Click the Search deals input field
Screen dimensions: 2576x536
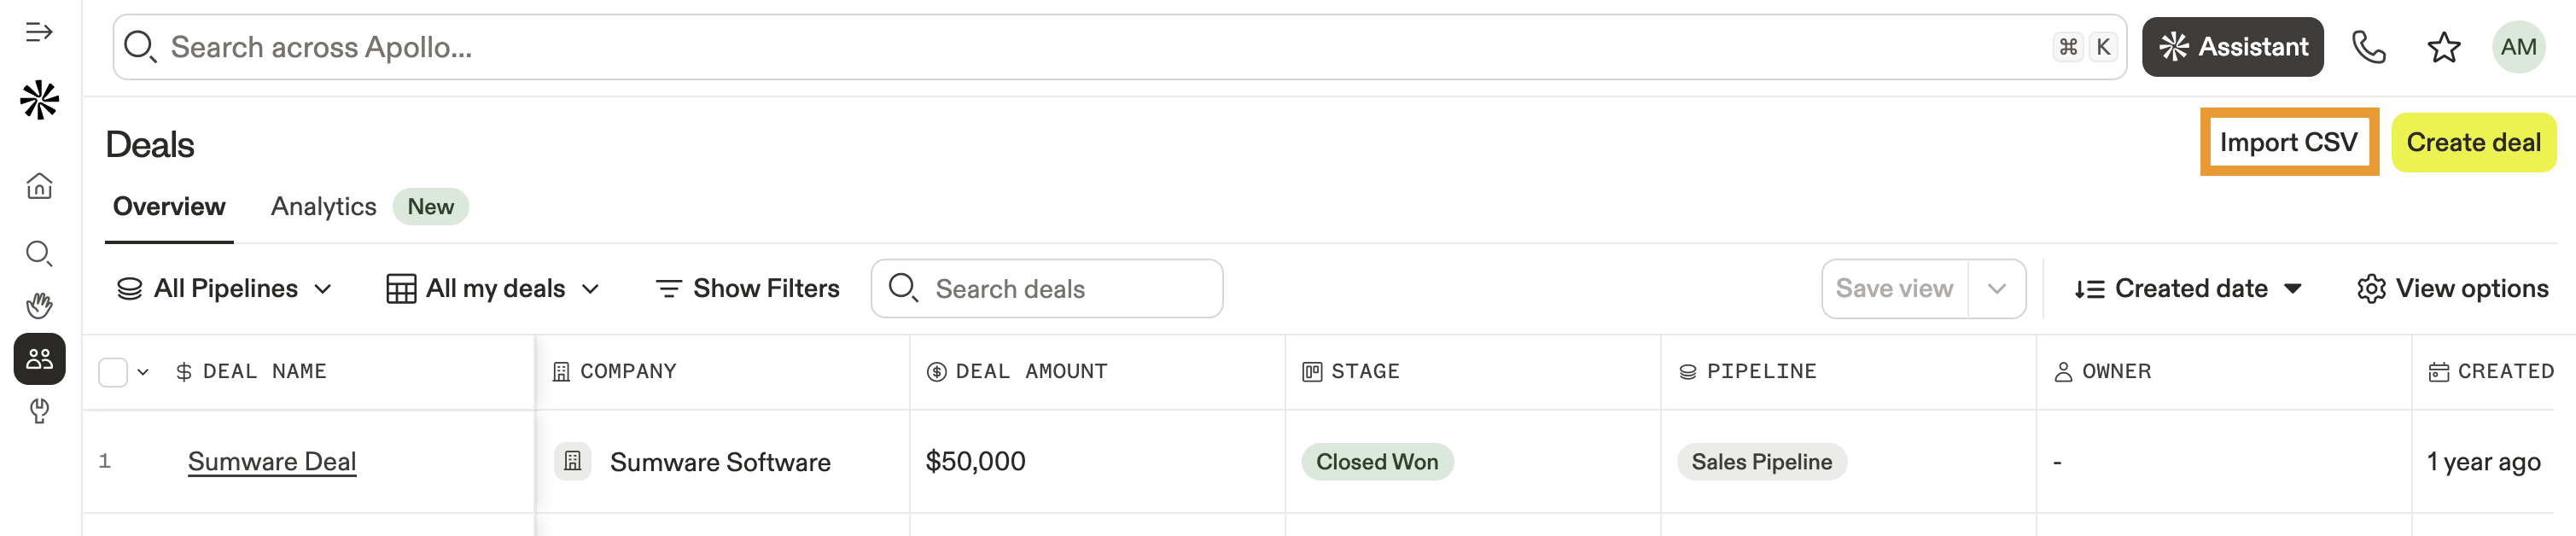click(1060, 289)
